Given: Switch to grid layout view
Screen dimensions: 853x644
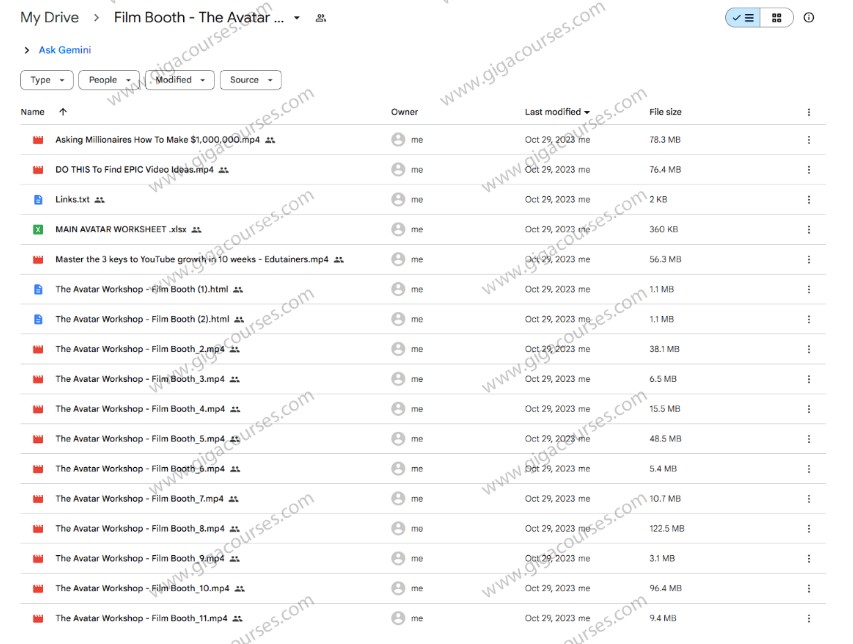Looking at the screenshot, I should pyautogui.click(x=776, y=18).
